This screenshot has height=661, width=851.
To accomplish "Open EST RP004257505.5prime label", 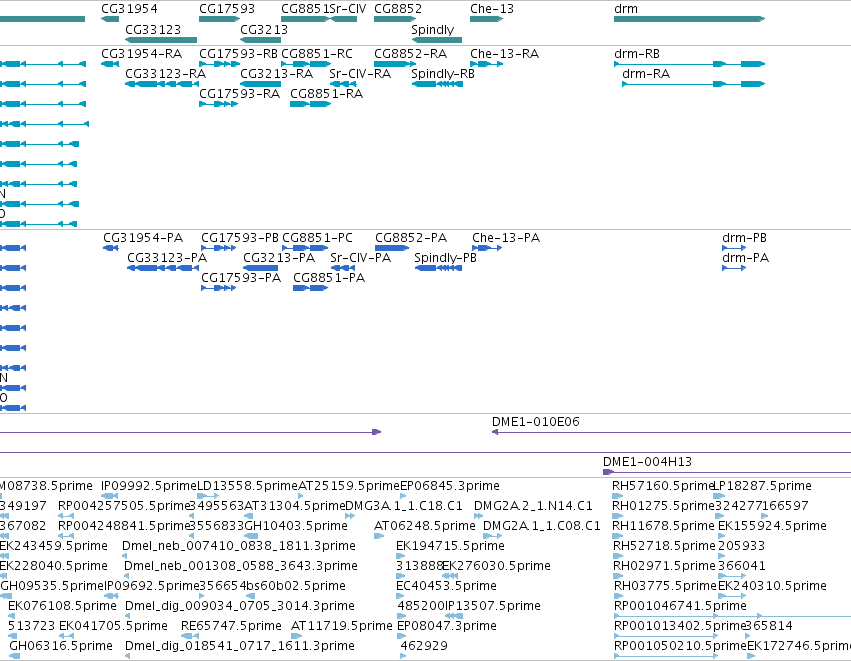I will pos(124,506).
